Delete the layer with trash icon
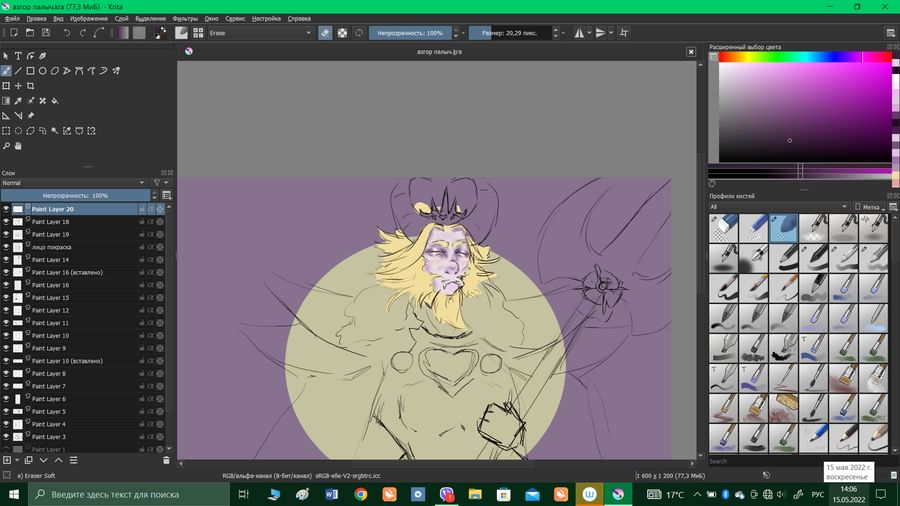900x506 pixels. tap(166, 460)
